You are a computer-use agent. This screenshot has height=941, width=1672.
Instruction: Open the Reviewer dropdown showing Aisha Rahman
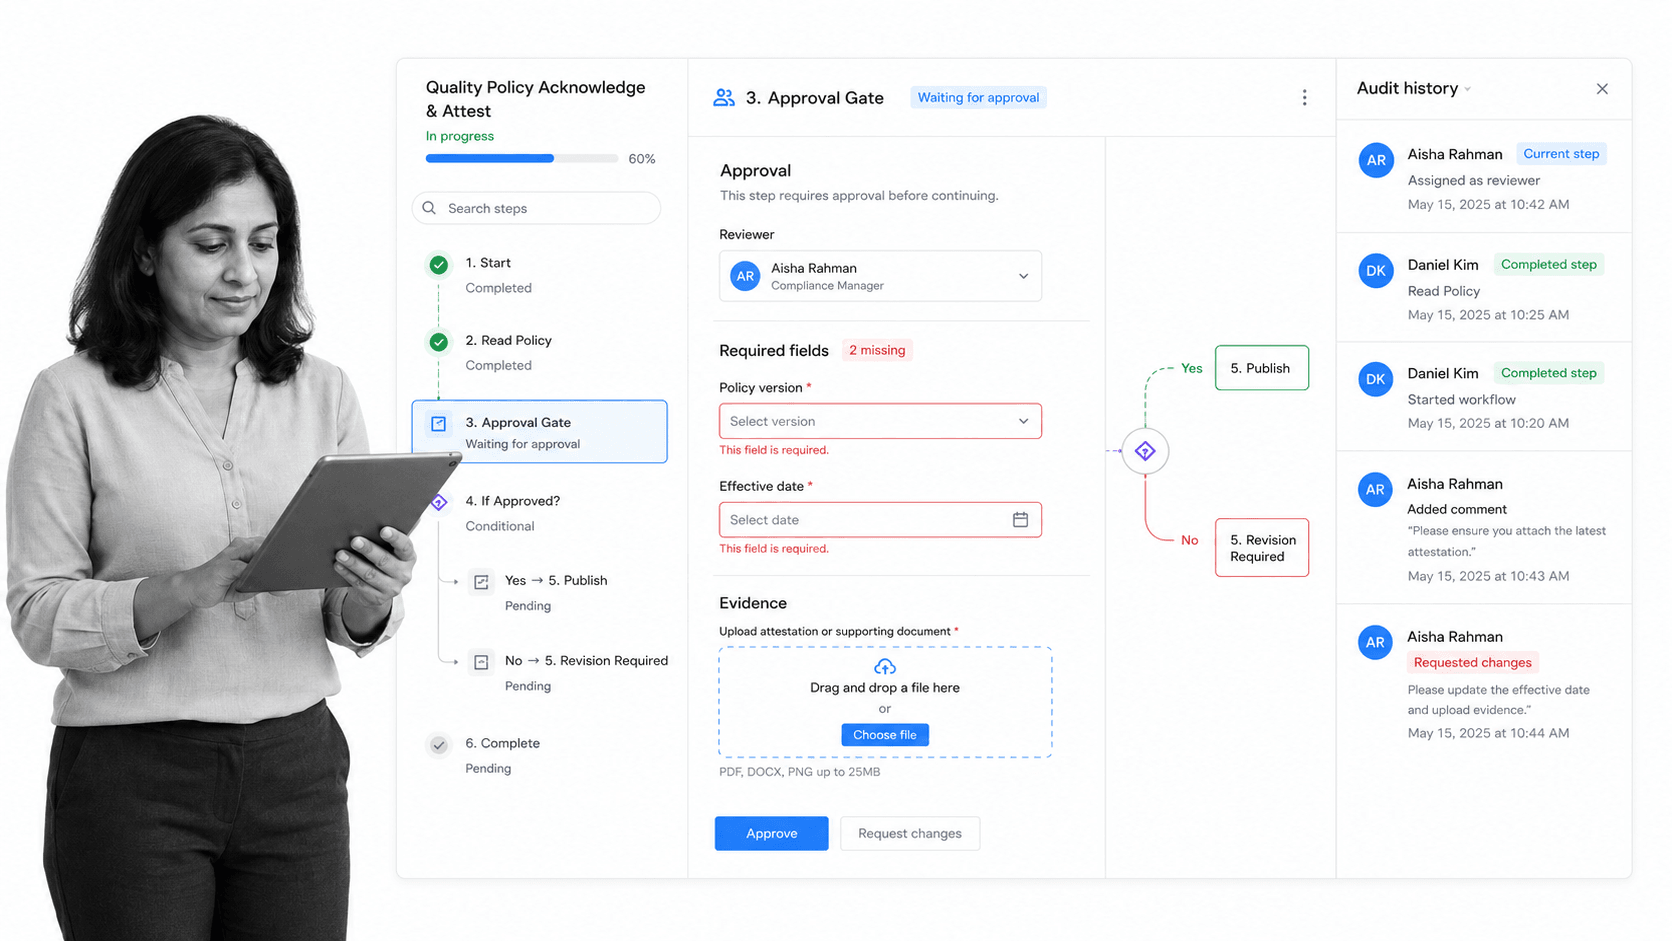point(880,276)
